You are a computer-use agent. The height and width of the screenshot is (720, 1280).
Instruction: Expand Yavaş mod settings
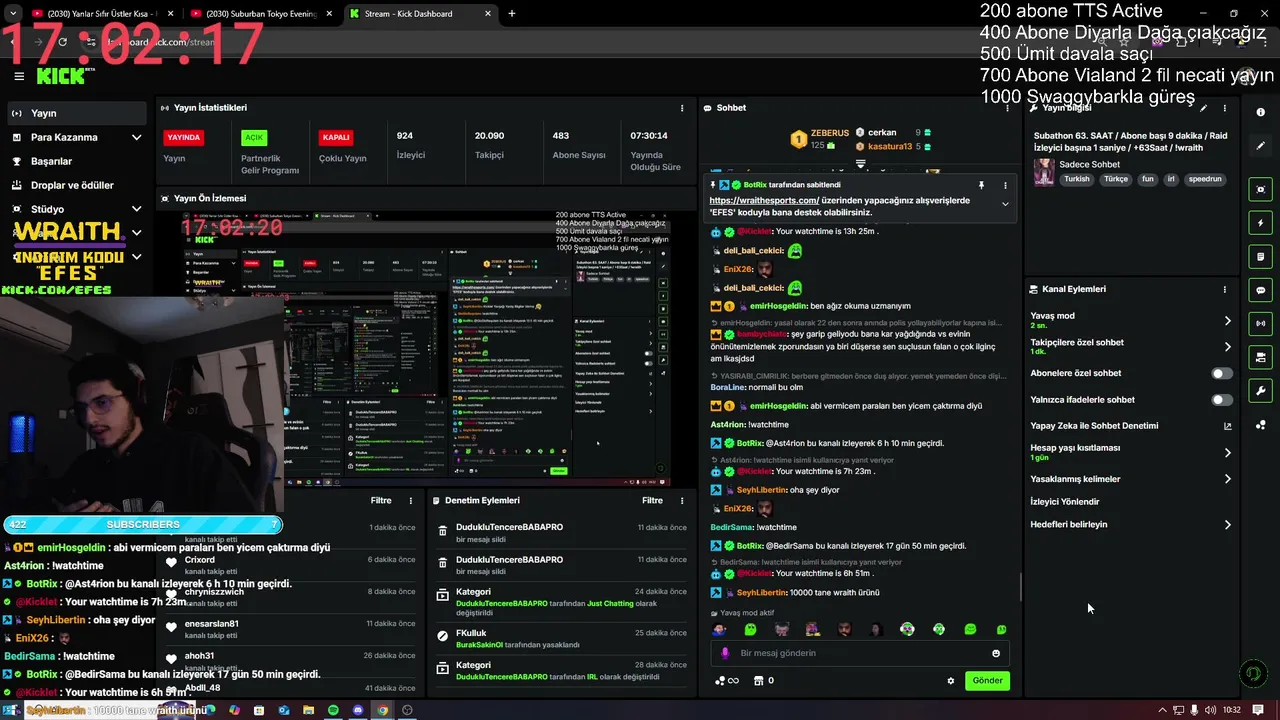(1228, 320)
